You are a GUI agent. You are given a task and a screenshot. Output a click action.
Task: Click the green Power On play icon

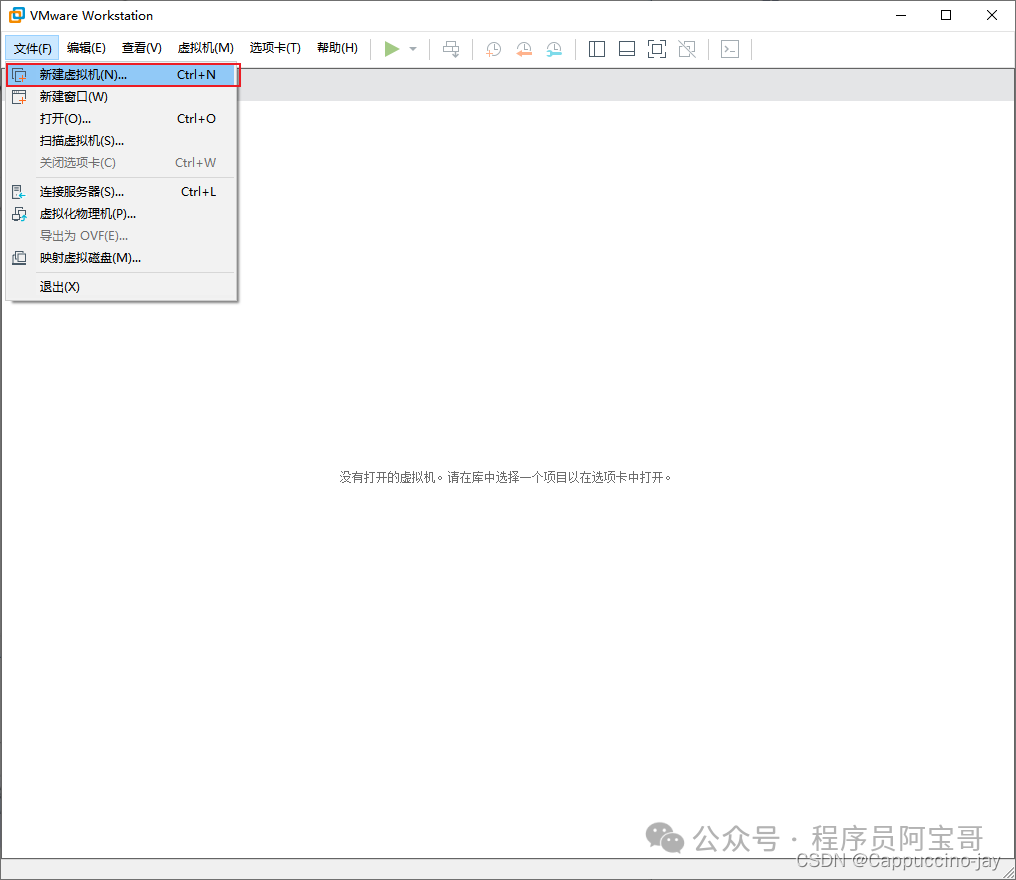[x=391, y=49]
